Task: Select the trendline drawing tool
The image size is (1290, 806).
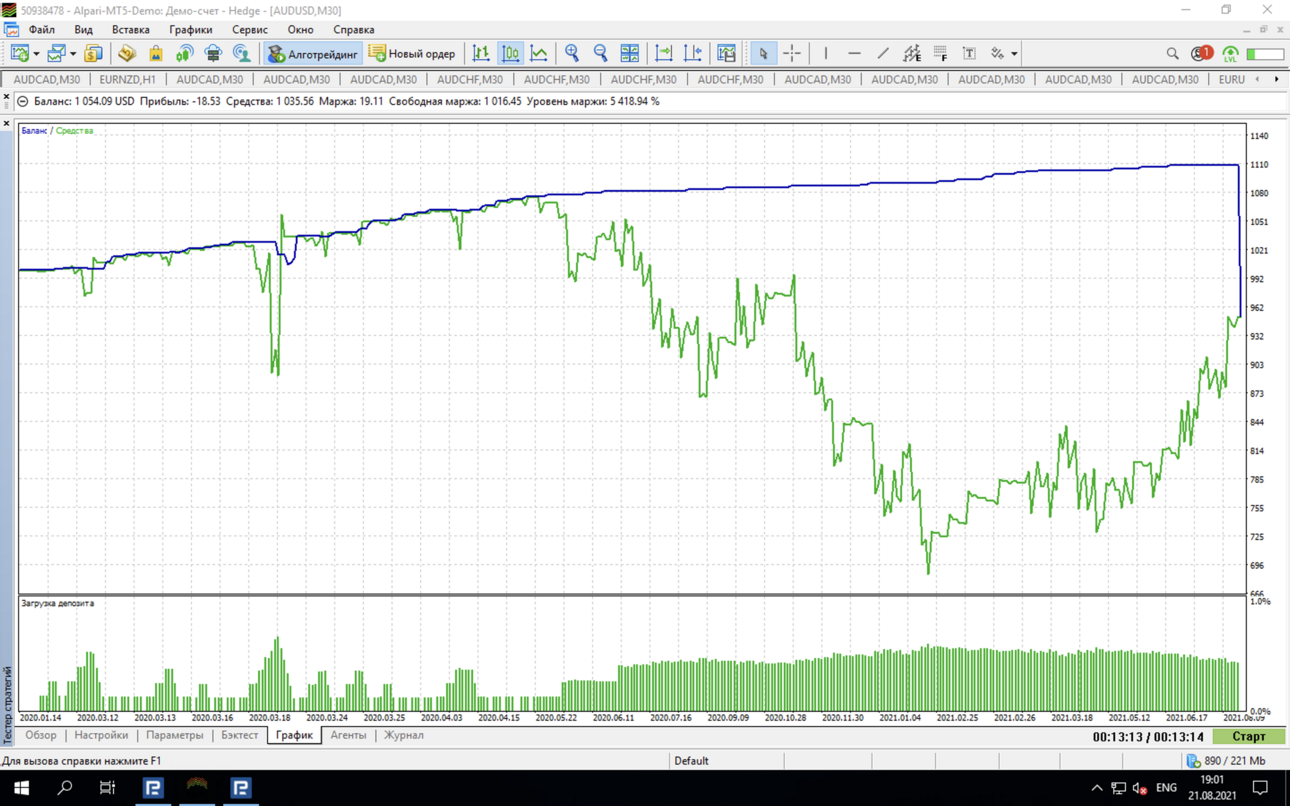Action: 883,53
